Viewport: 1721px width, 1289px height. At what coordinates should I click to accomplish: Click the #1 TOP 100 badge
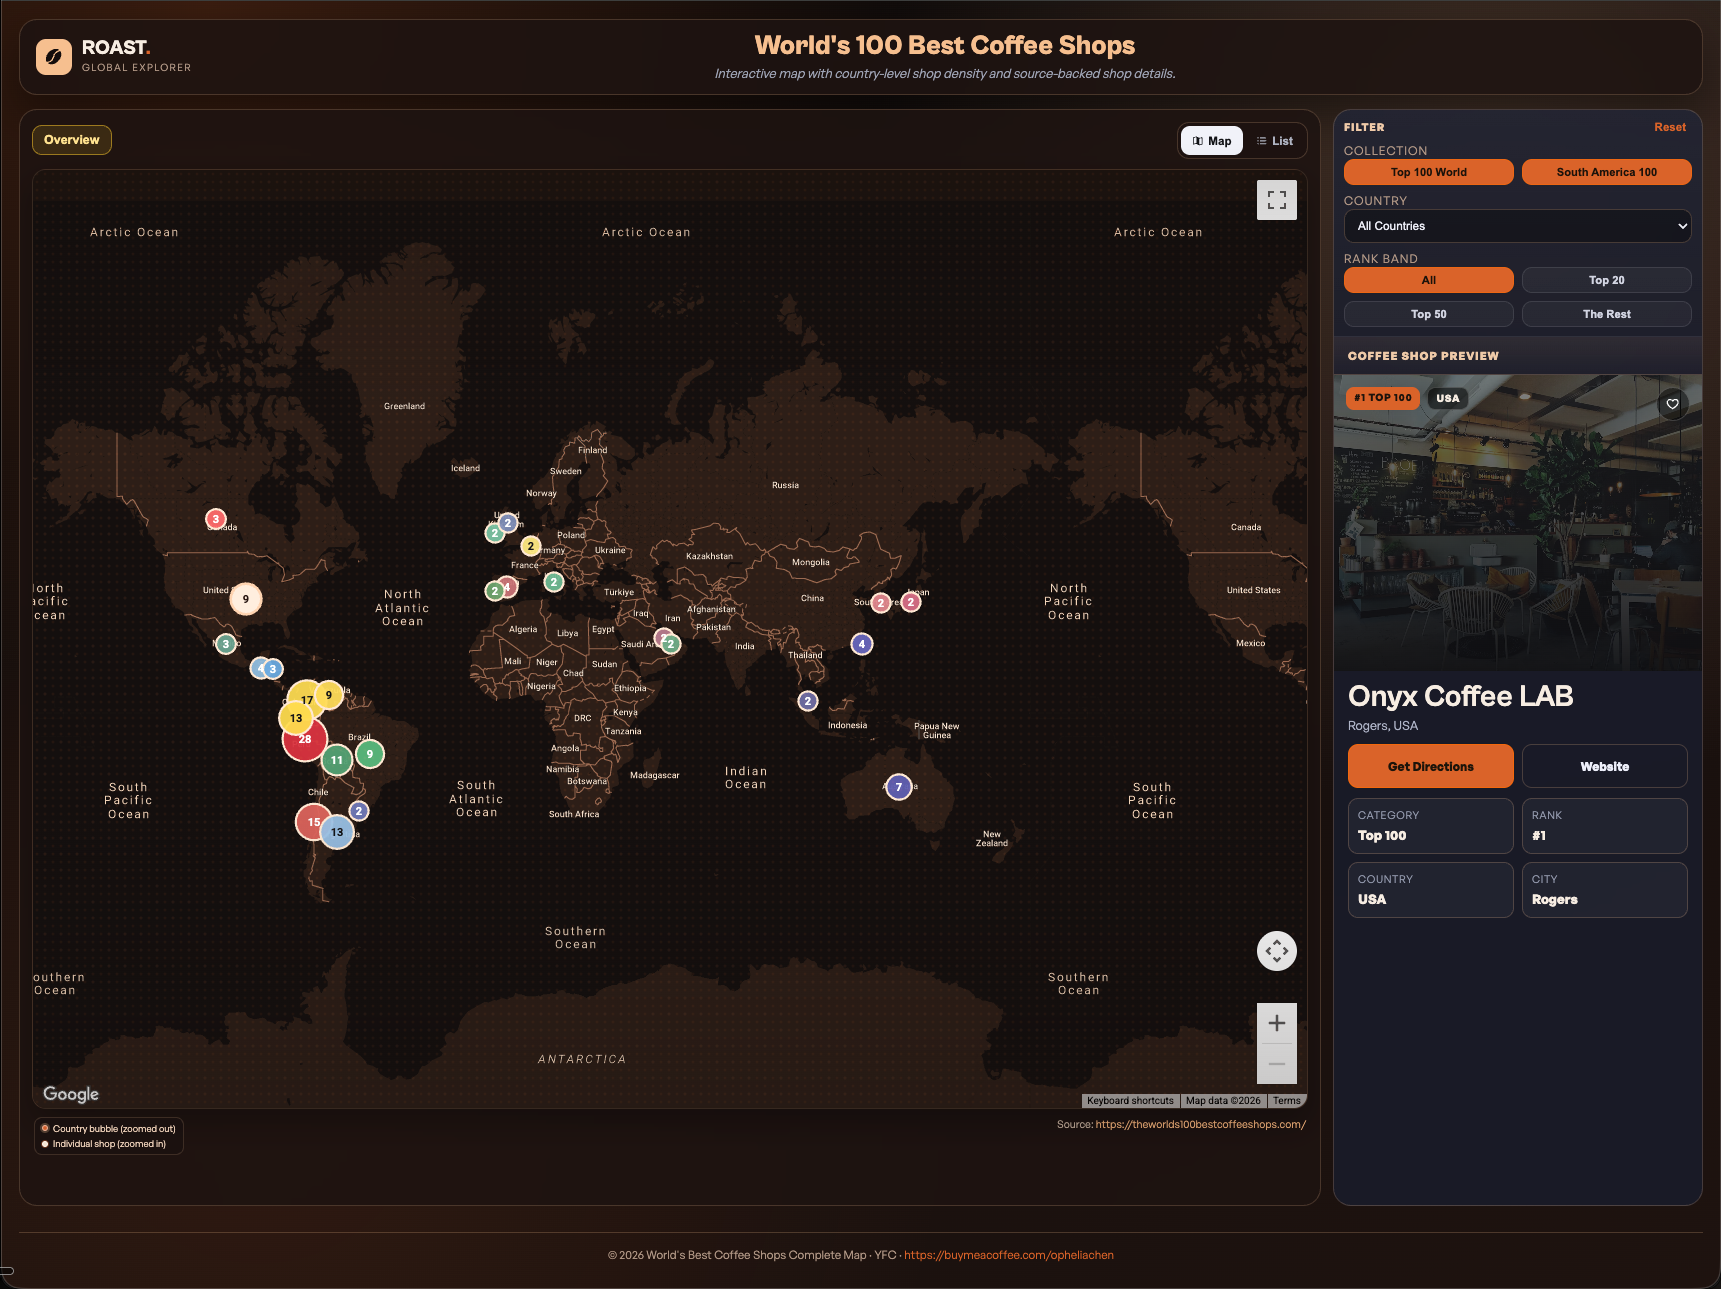[1383, 398]
